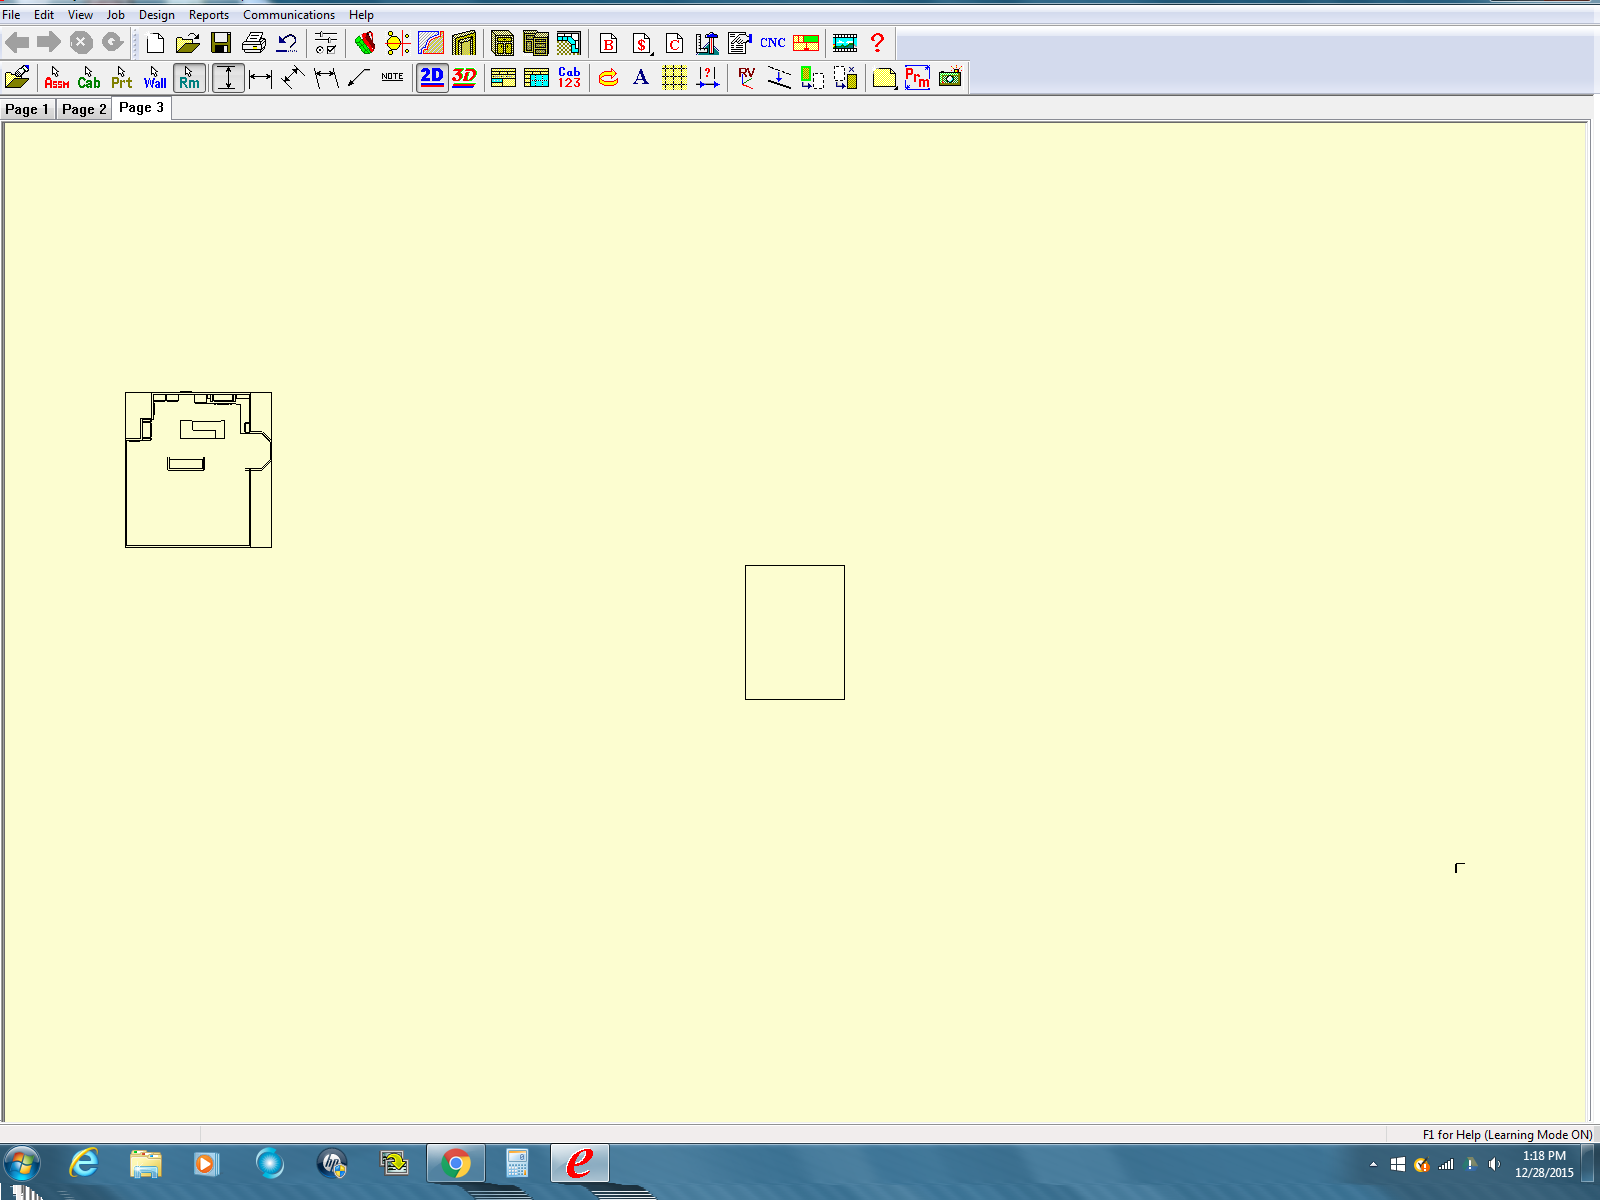Click the NOTE annotation tool
Viewport: 1600px width, 1200px height.
pos(392,77)
